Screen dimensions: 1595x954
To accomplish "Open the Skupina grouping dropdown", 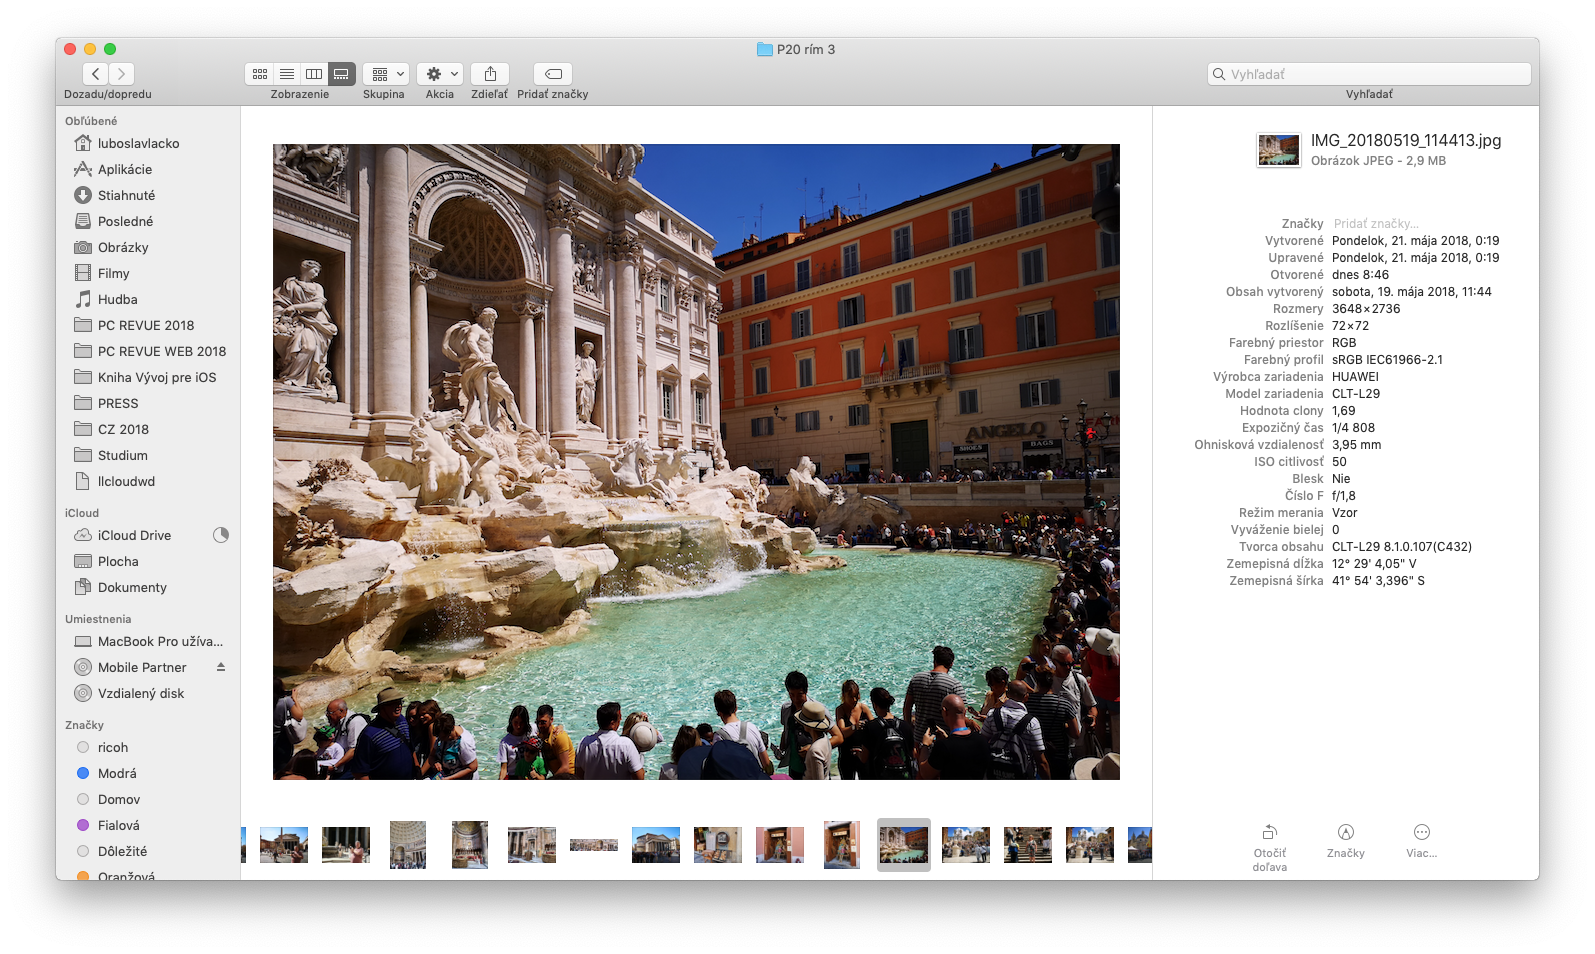I will pos(385,74).
